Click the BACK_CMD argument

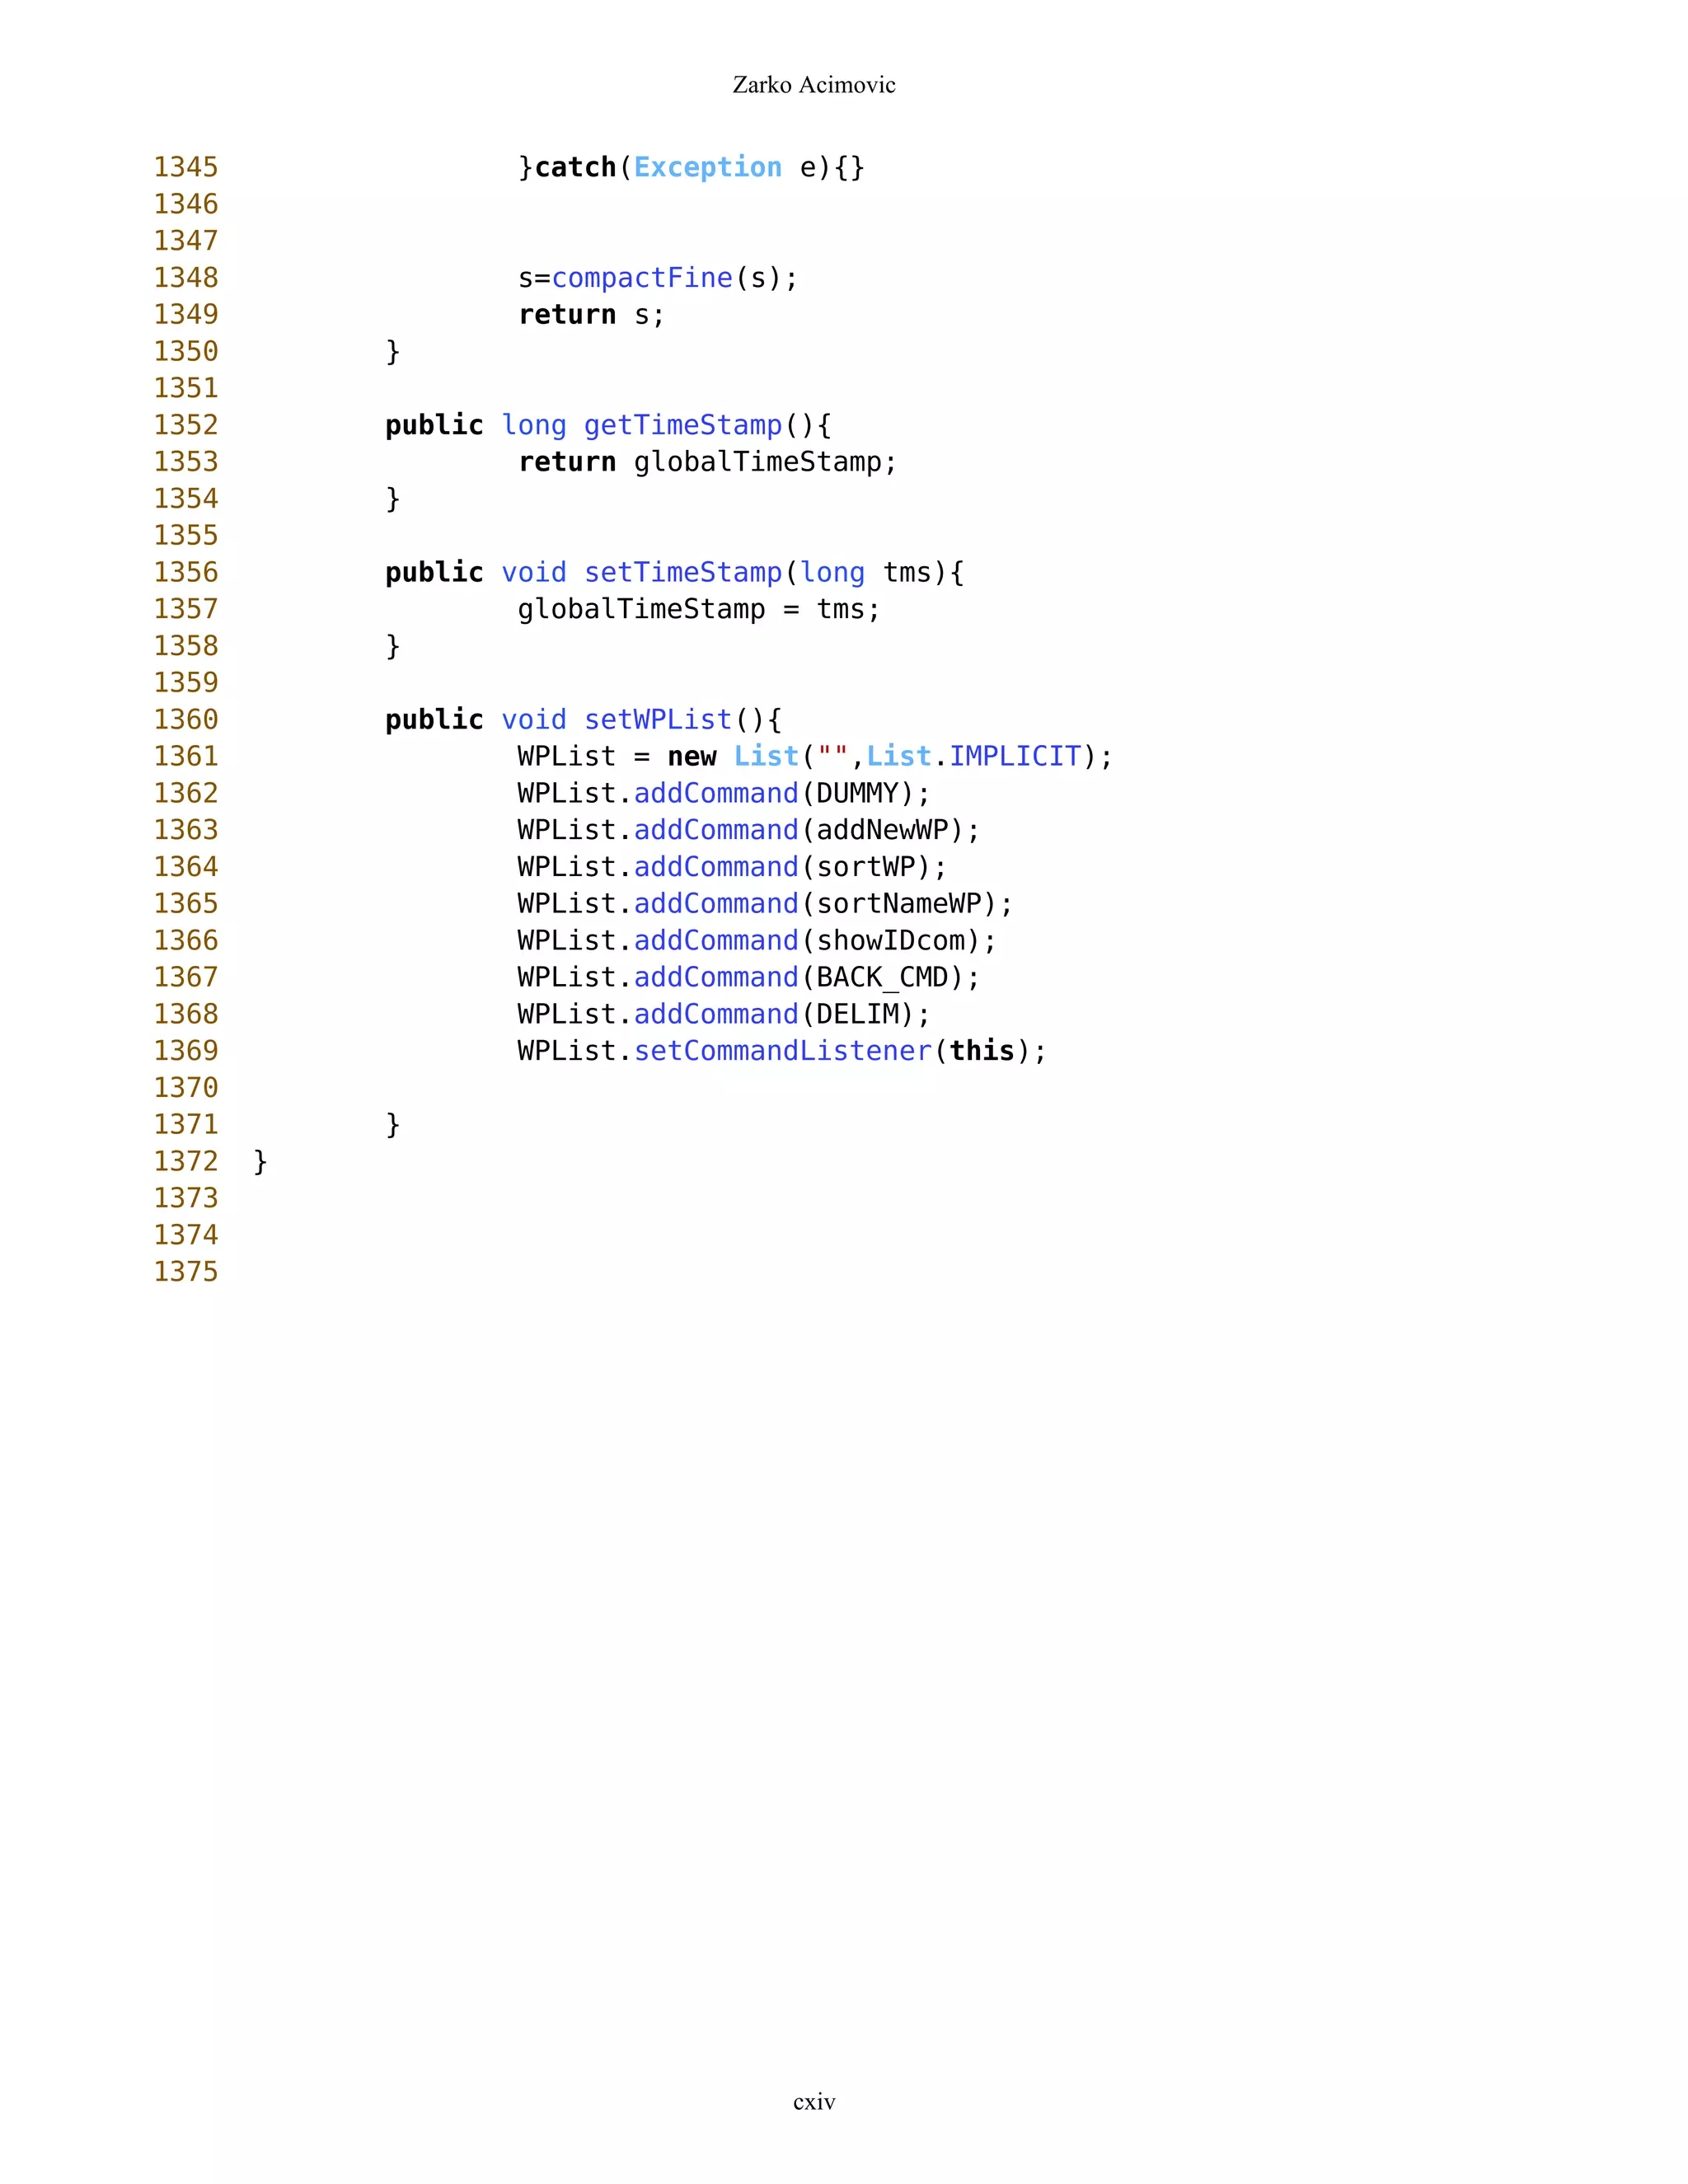[x=881, y=977]
